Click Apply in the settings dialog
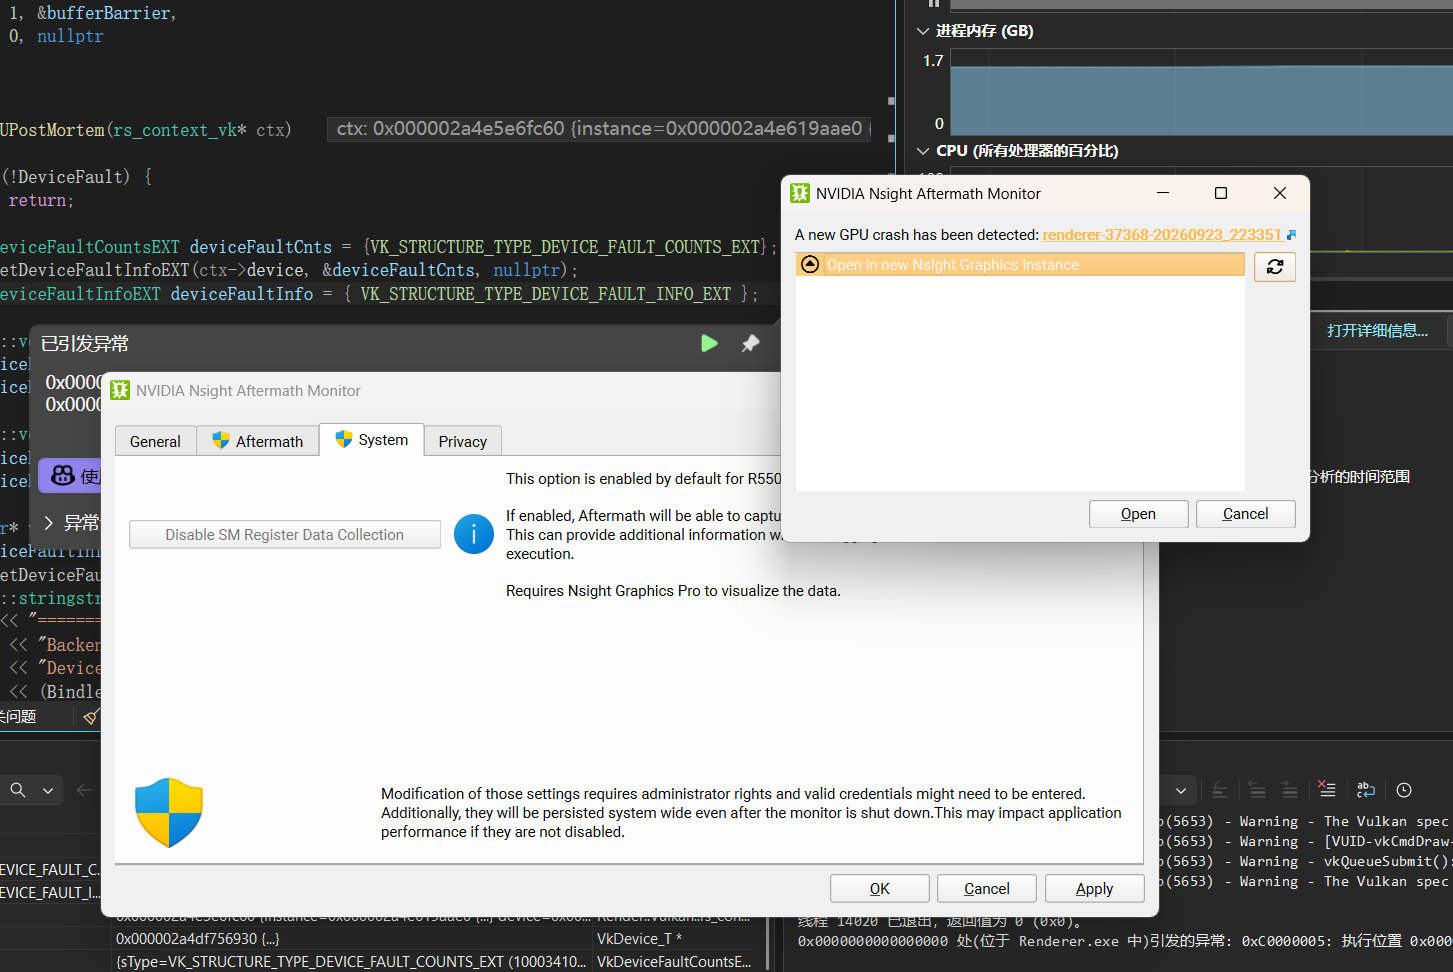Image resolution: width=1453 pixels, height=972 pixels. 1094,889
